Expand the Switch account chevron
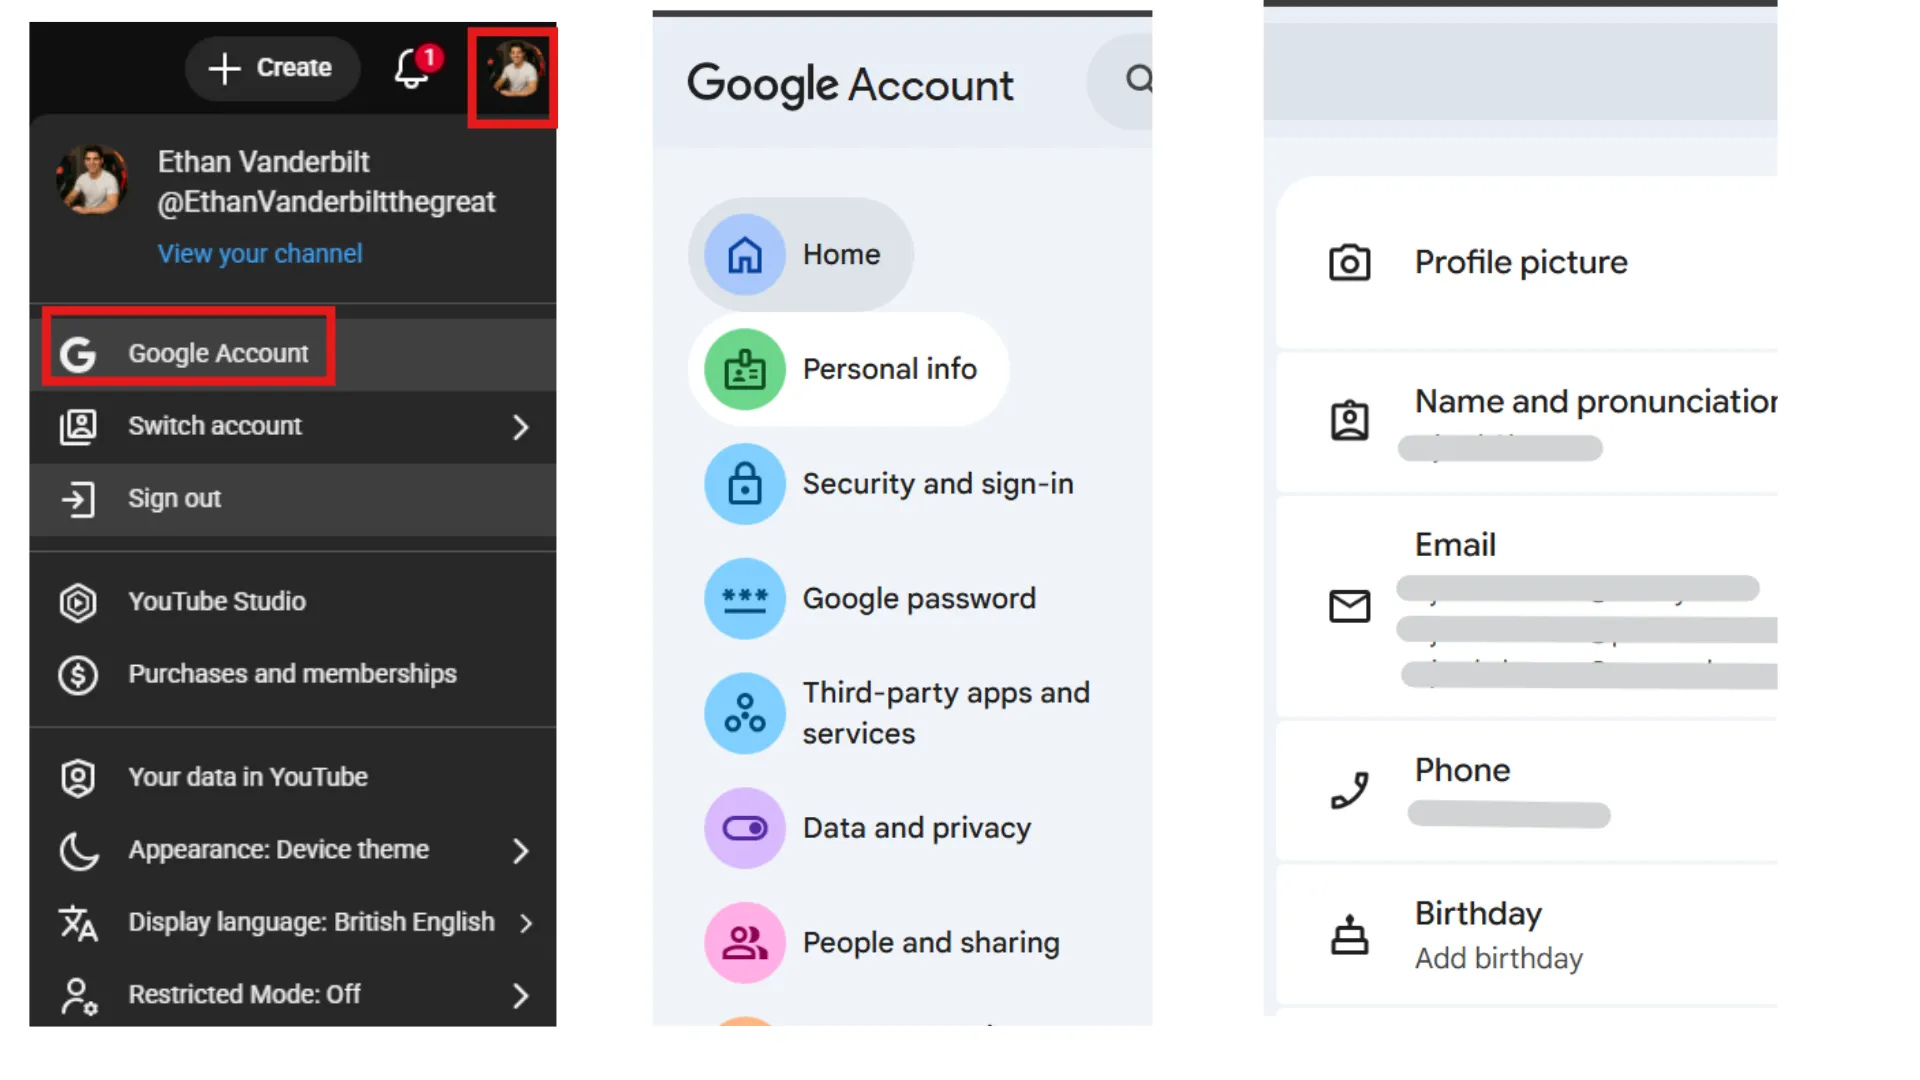The image size is (1920, 1080). (x=520, y=428)
